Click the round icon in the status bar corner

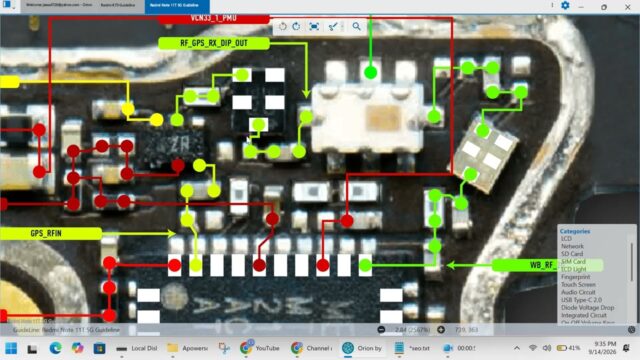(632, 329)
